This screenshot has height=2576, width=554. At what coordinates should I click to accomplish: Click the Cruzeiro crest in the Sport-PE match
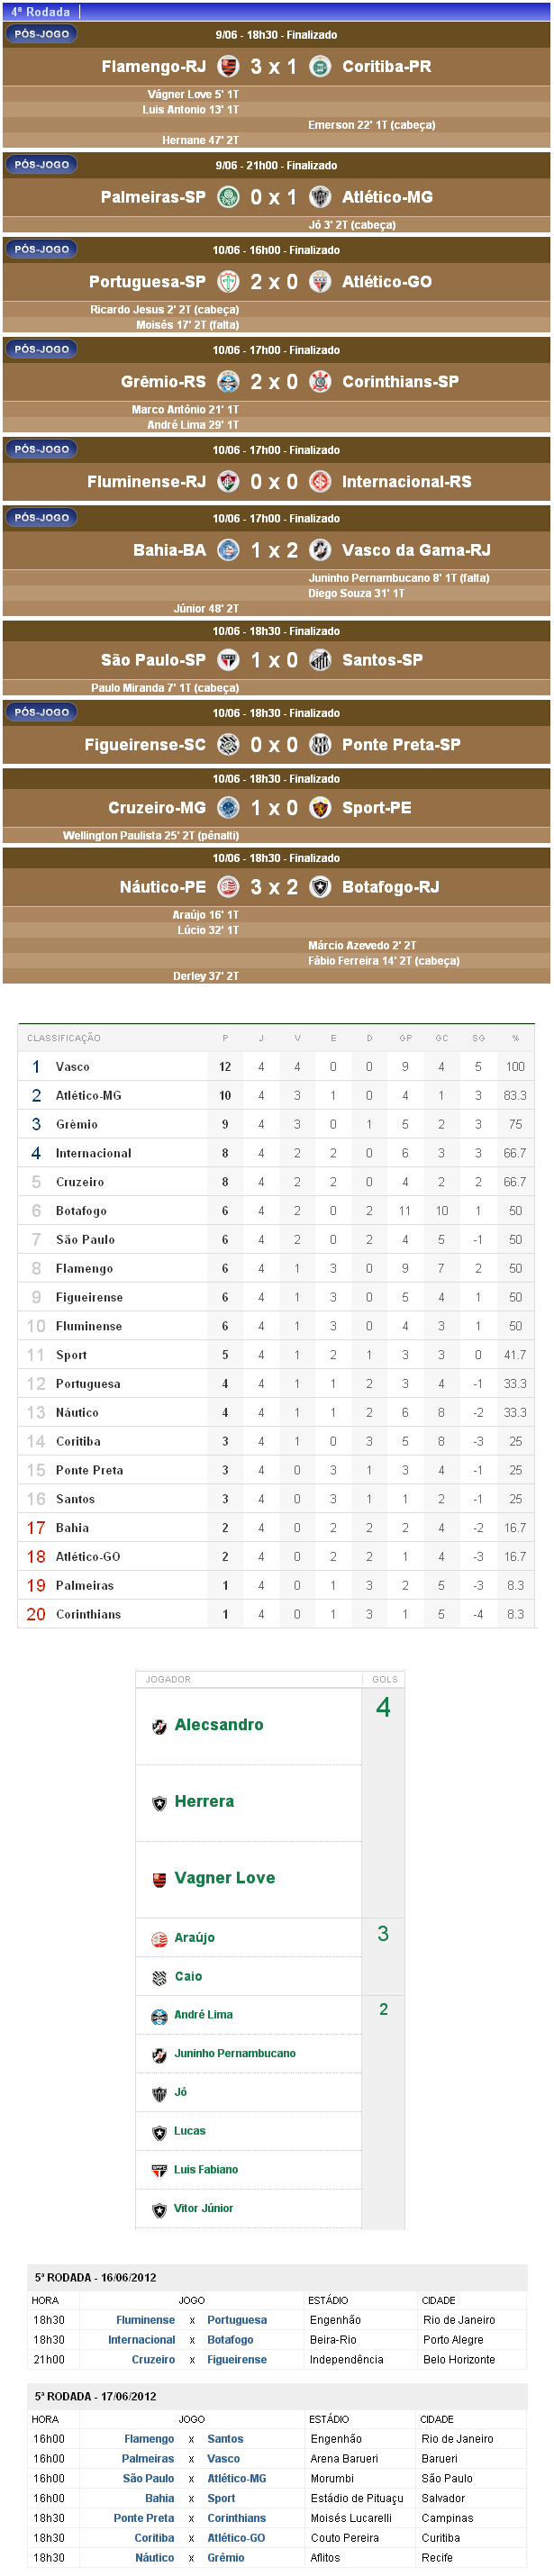[x=228, y=808]
